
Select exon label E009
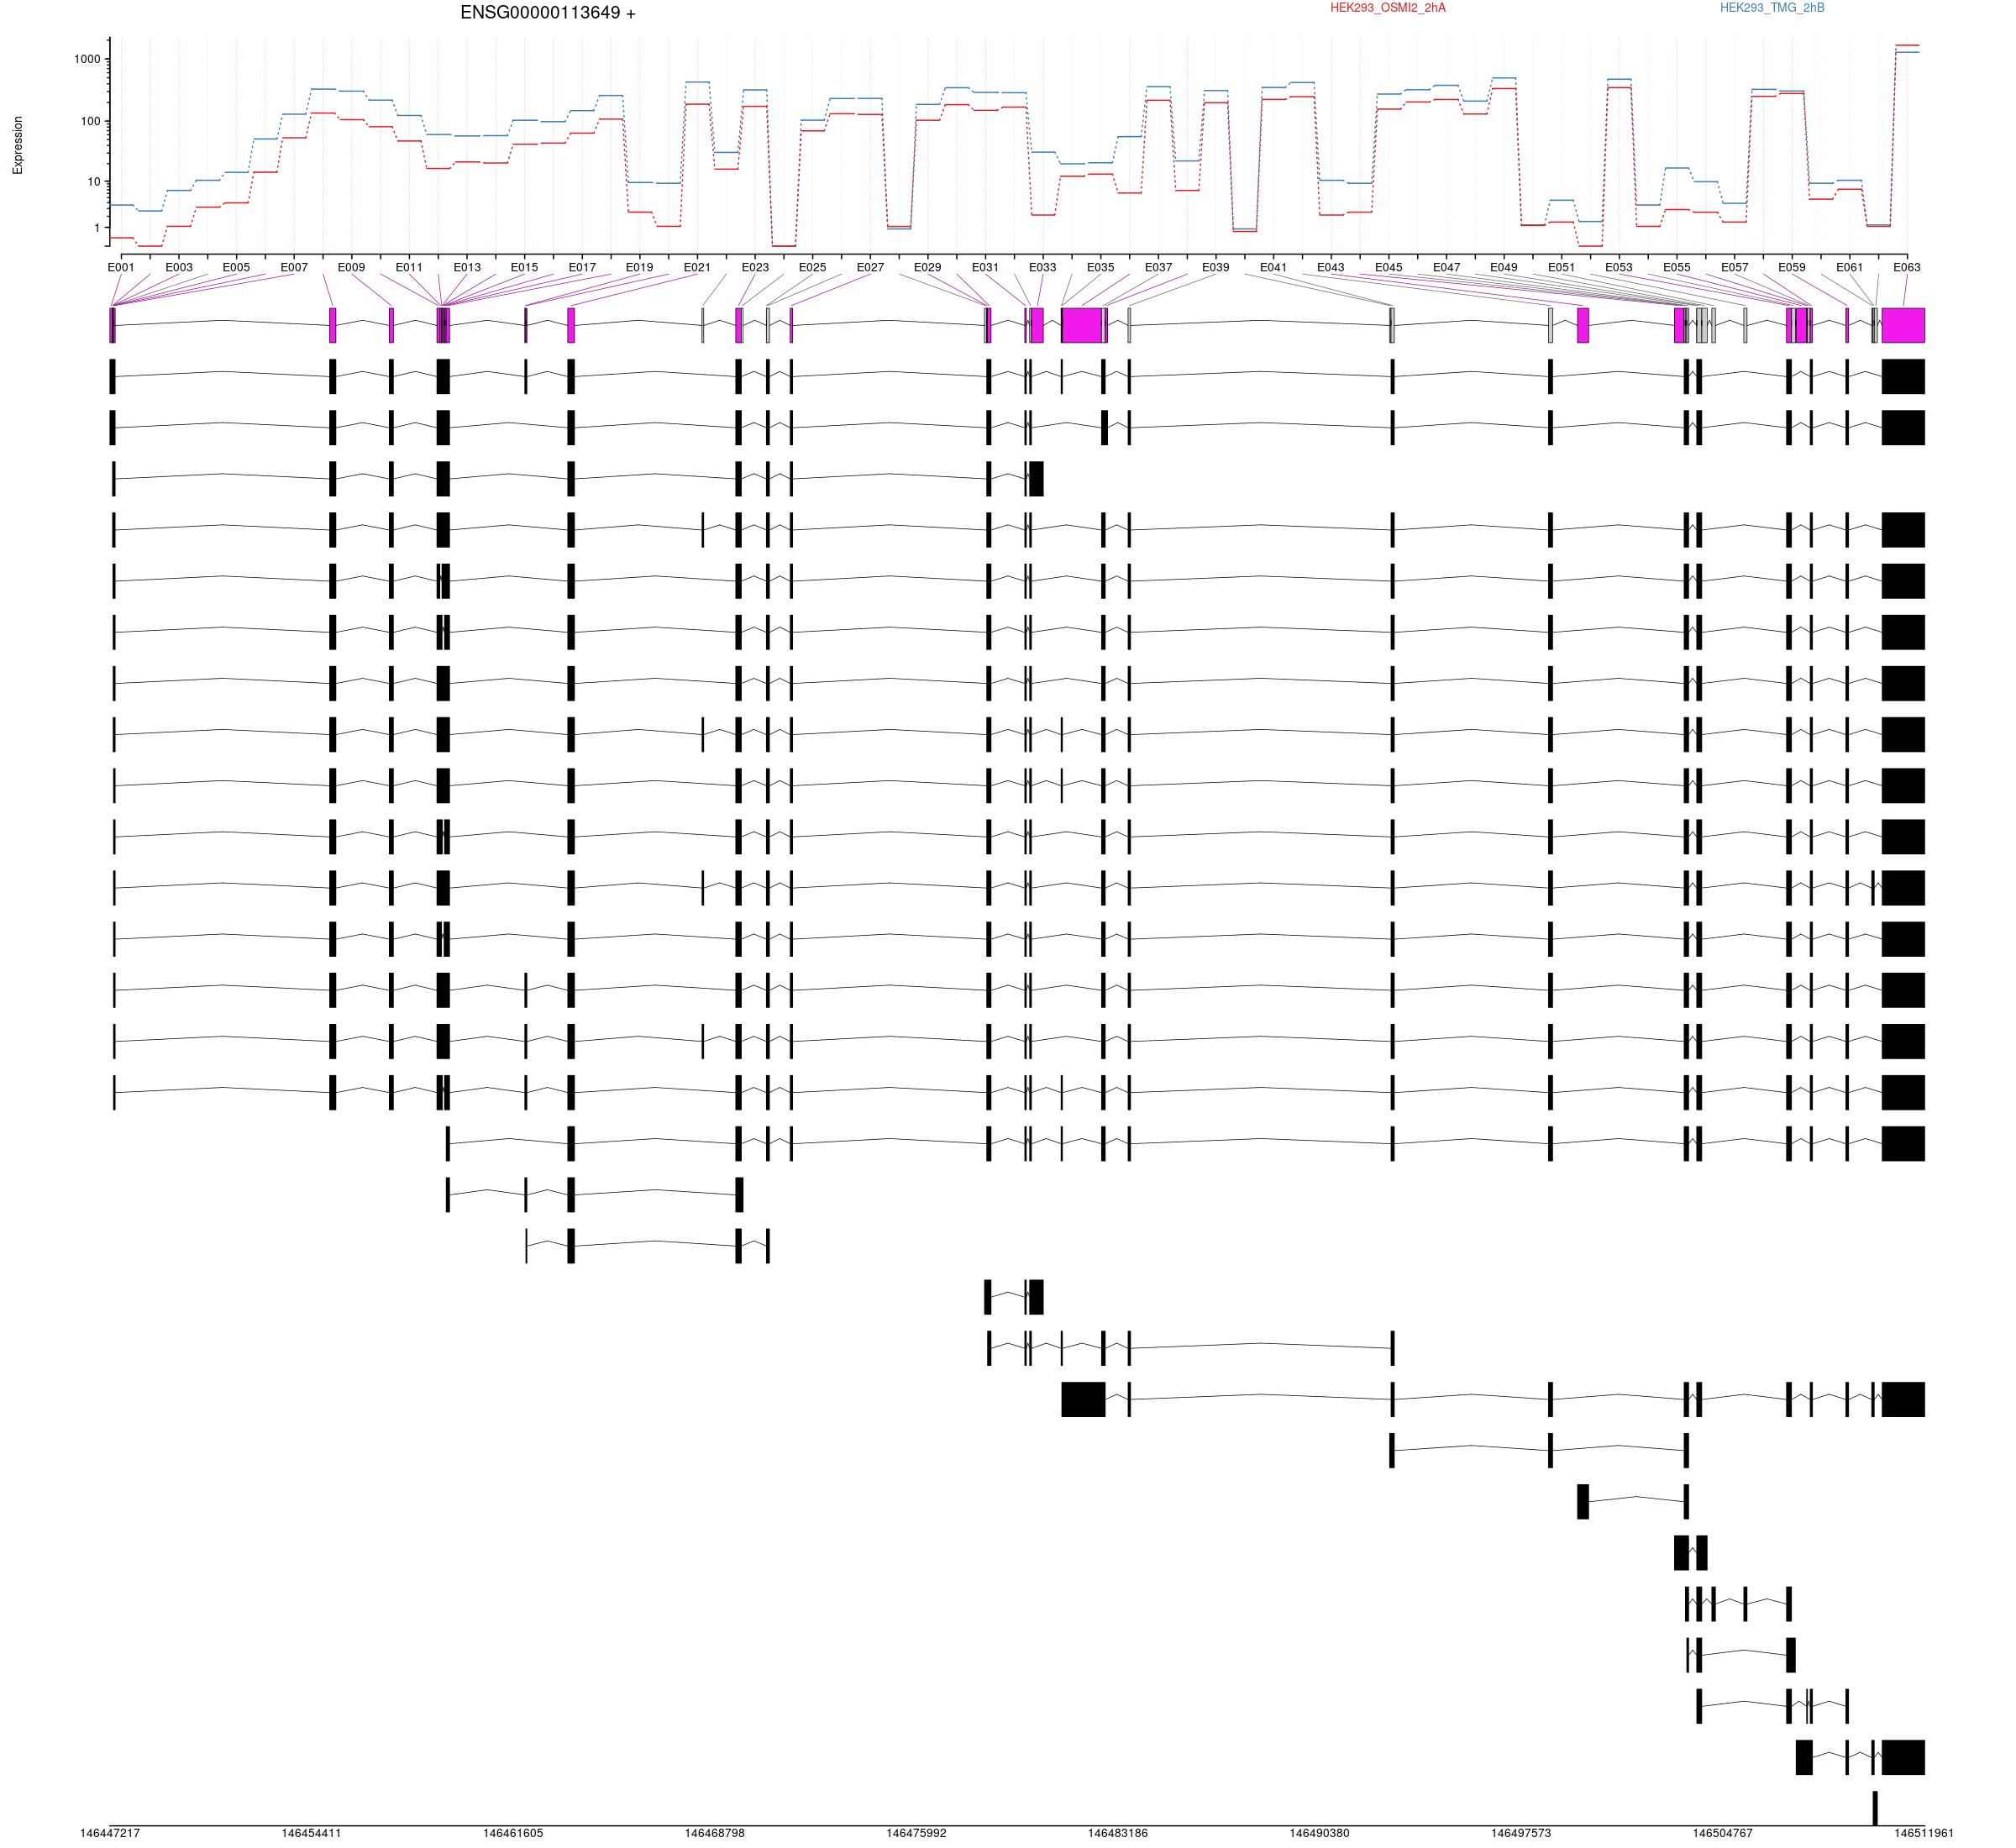tap(351, 267)
